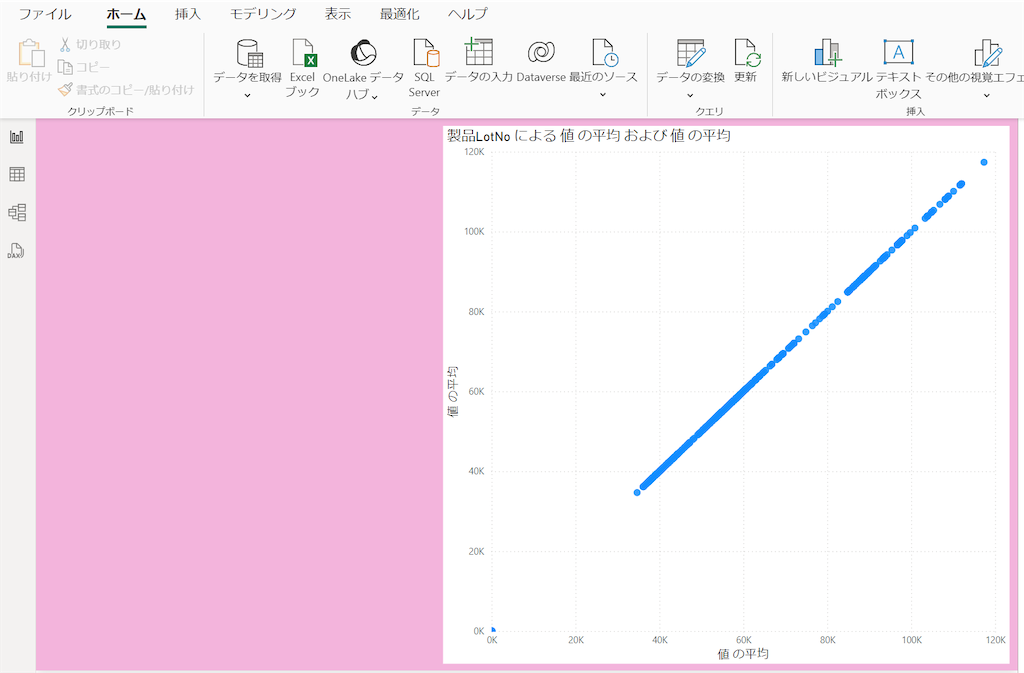Expand the 最近のソース dropdown arrow
1024x673 pixels.
point(603,95)
